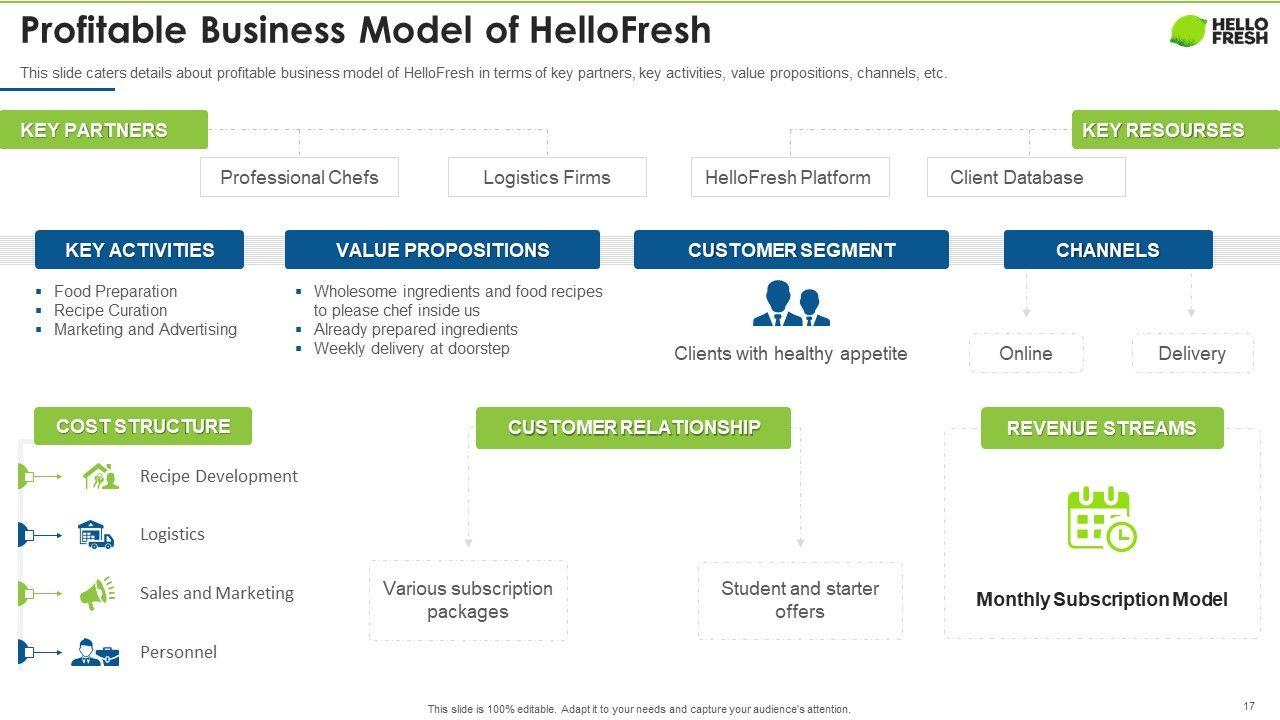Click the Recipe Development house icon
Screen dimensions: 1280x720
point(100,476)
